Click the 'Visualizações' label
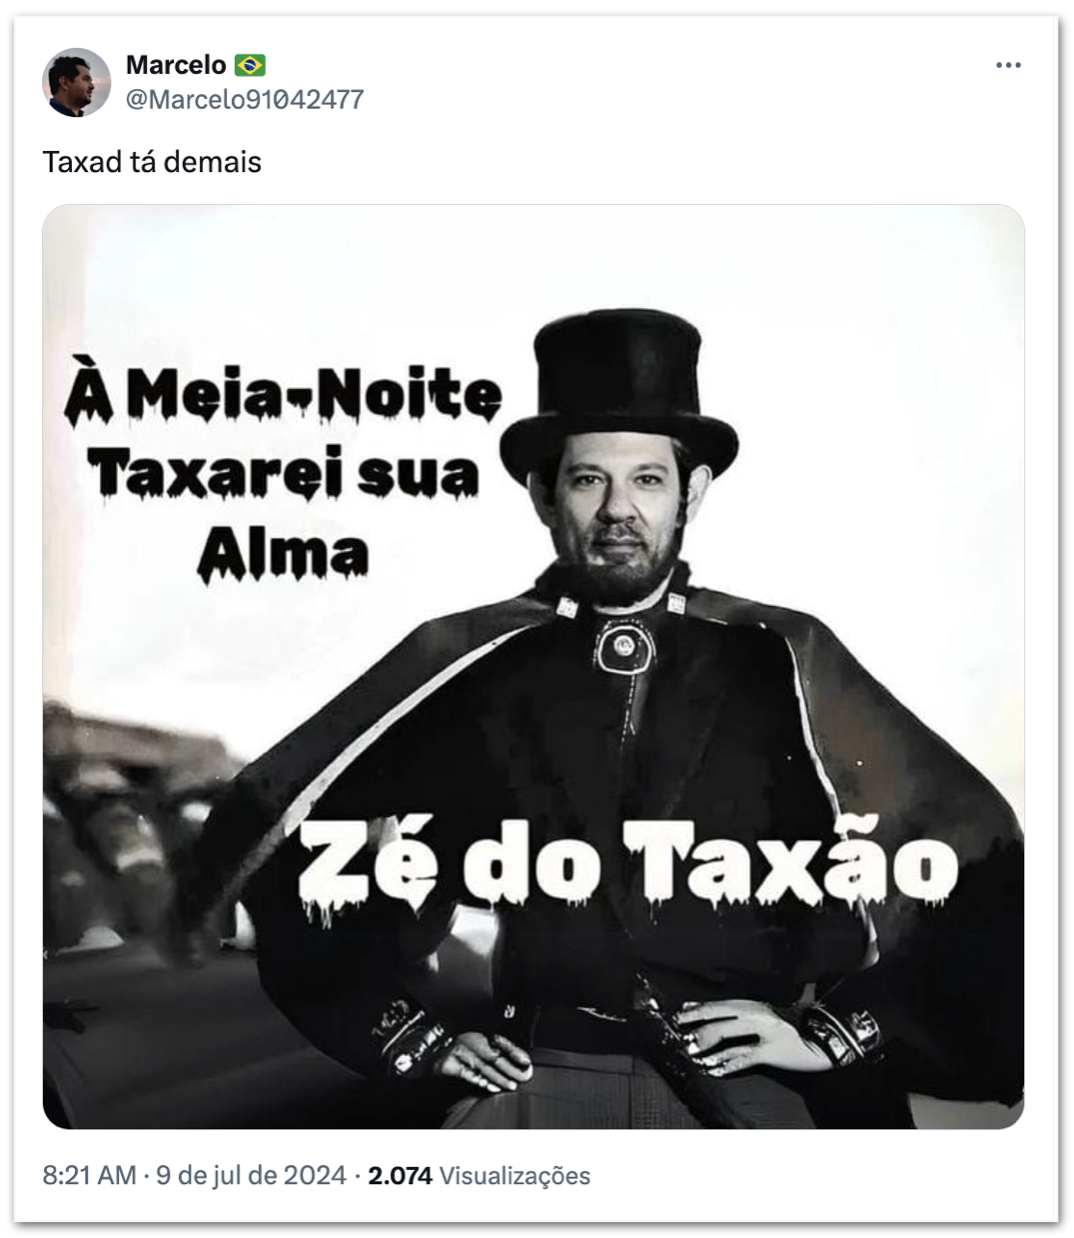This screenshot has height=1238, width=1074. pyautogui.click(x=515, y=1175)
